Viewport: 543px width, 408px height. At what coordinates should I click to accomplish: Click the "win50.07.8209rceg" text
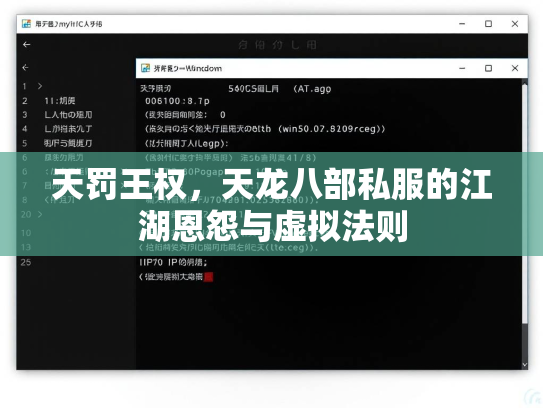click(329, 129)
